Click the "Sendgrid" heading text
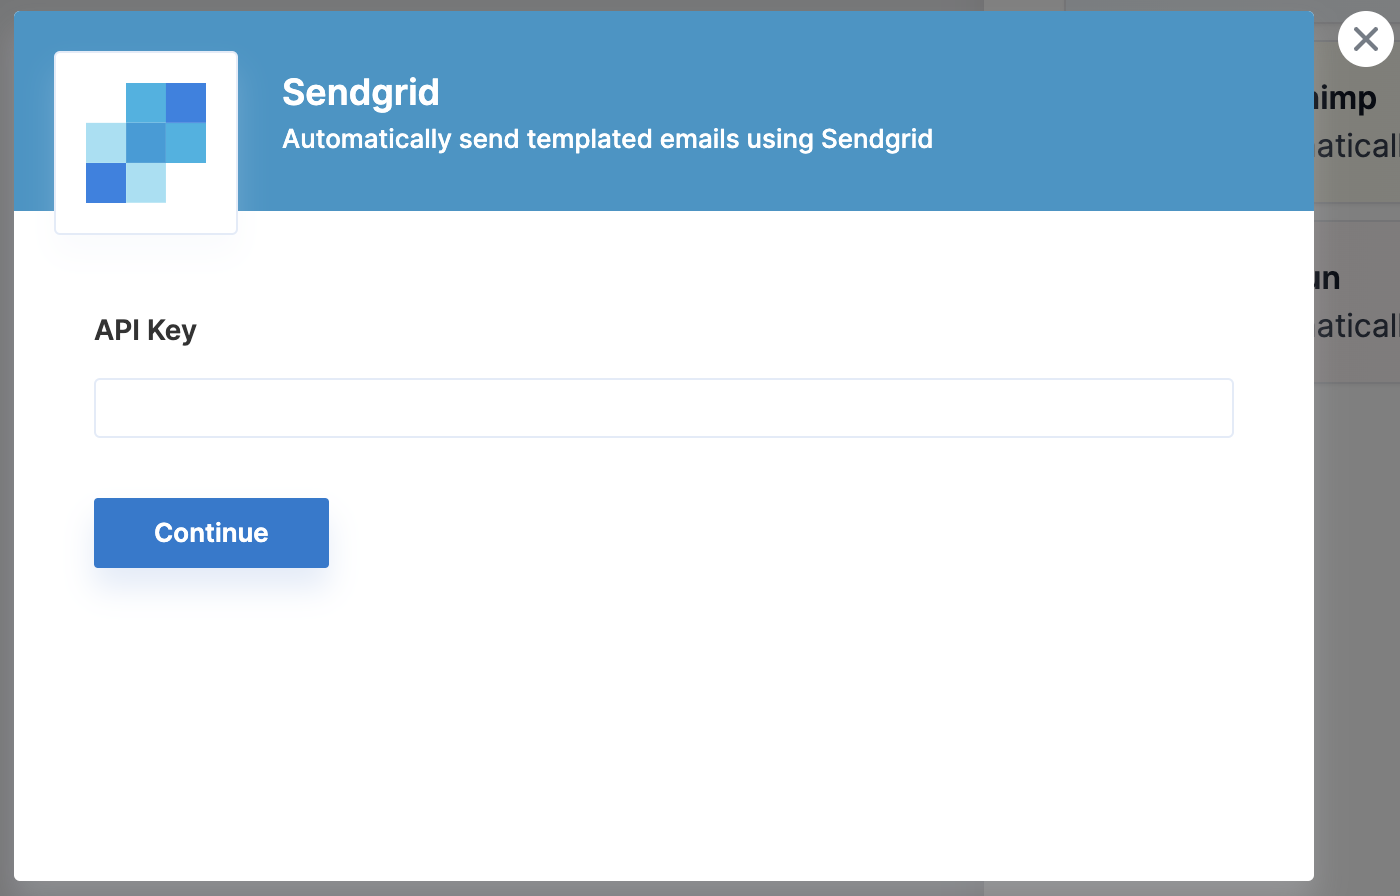Screen dimensions: 1400x896 click(361, 92)
